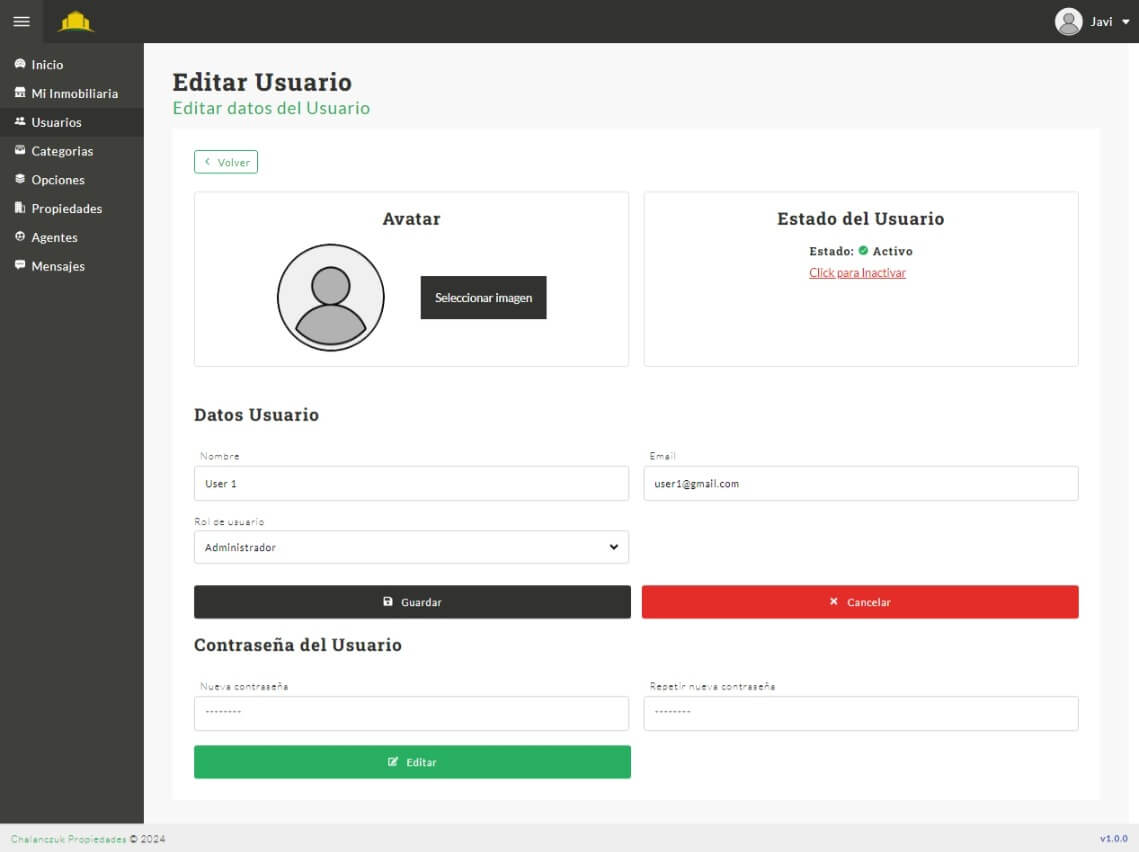Focus the Nueva contraseña field

tap(411, 713)
